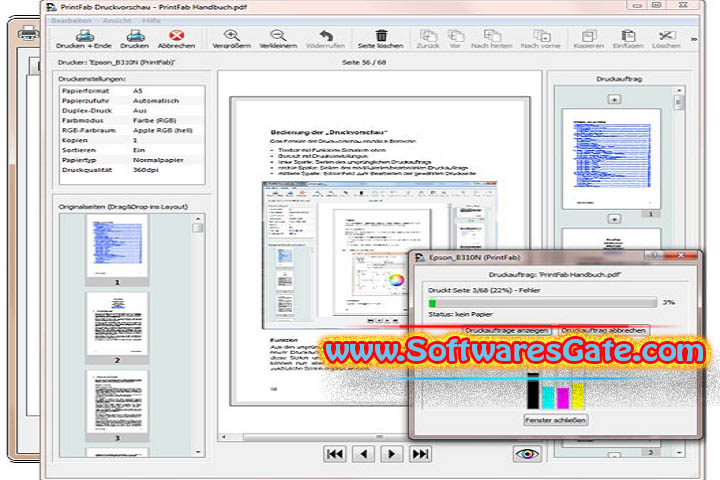Screen dimensions: 720x480
Task: Select Druckauftrag page 1 thumbnail
Action: (611, 159)
